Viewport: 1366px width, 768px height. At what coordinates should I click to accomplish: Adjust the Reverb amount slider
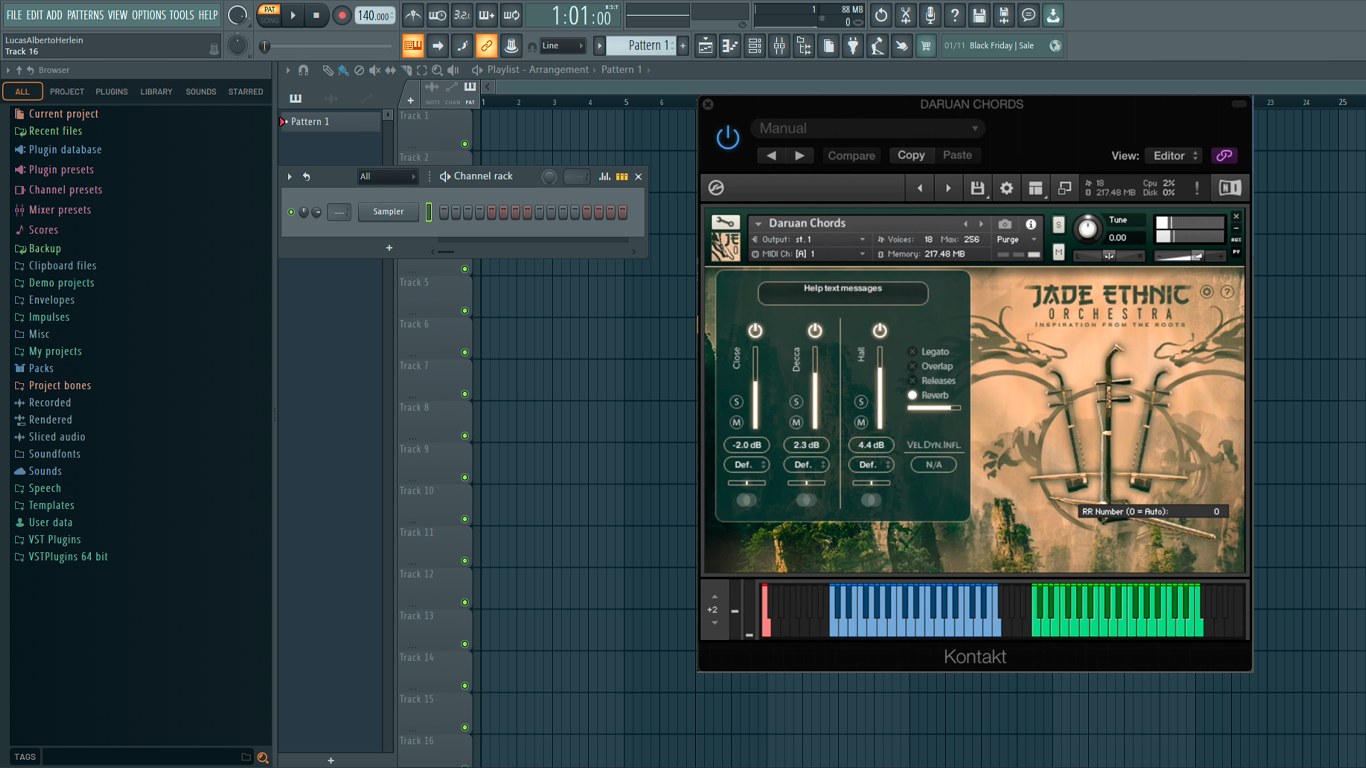[x=934, y=408]
